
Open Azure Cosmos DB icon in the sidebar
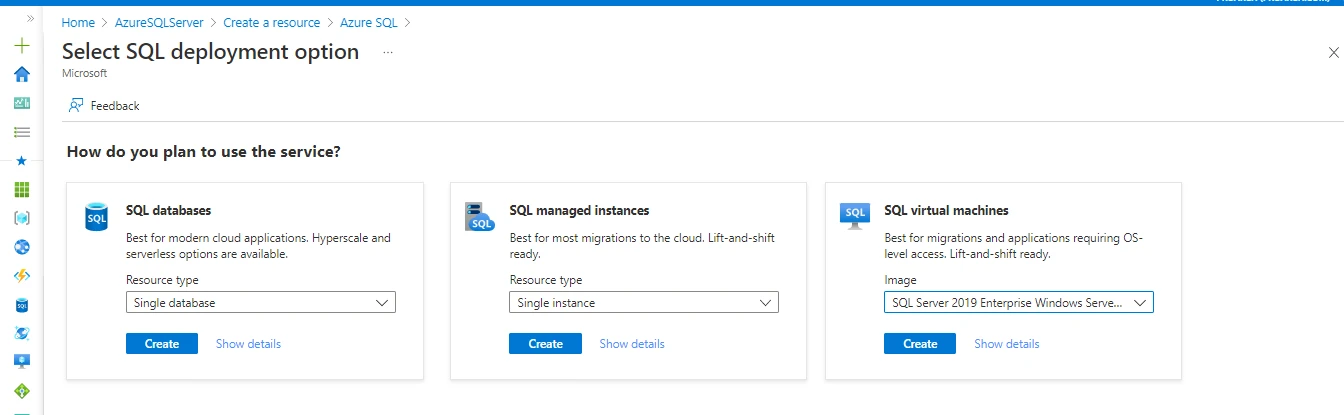pyautogui.click(x=22, y=333)
